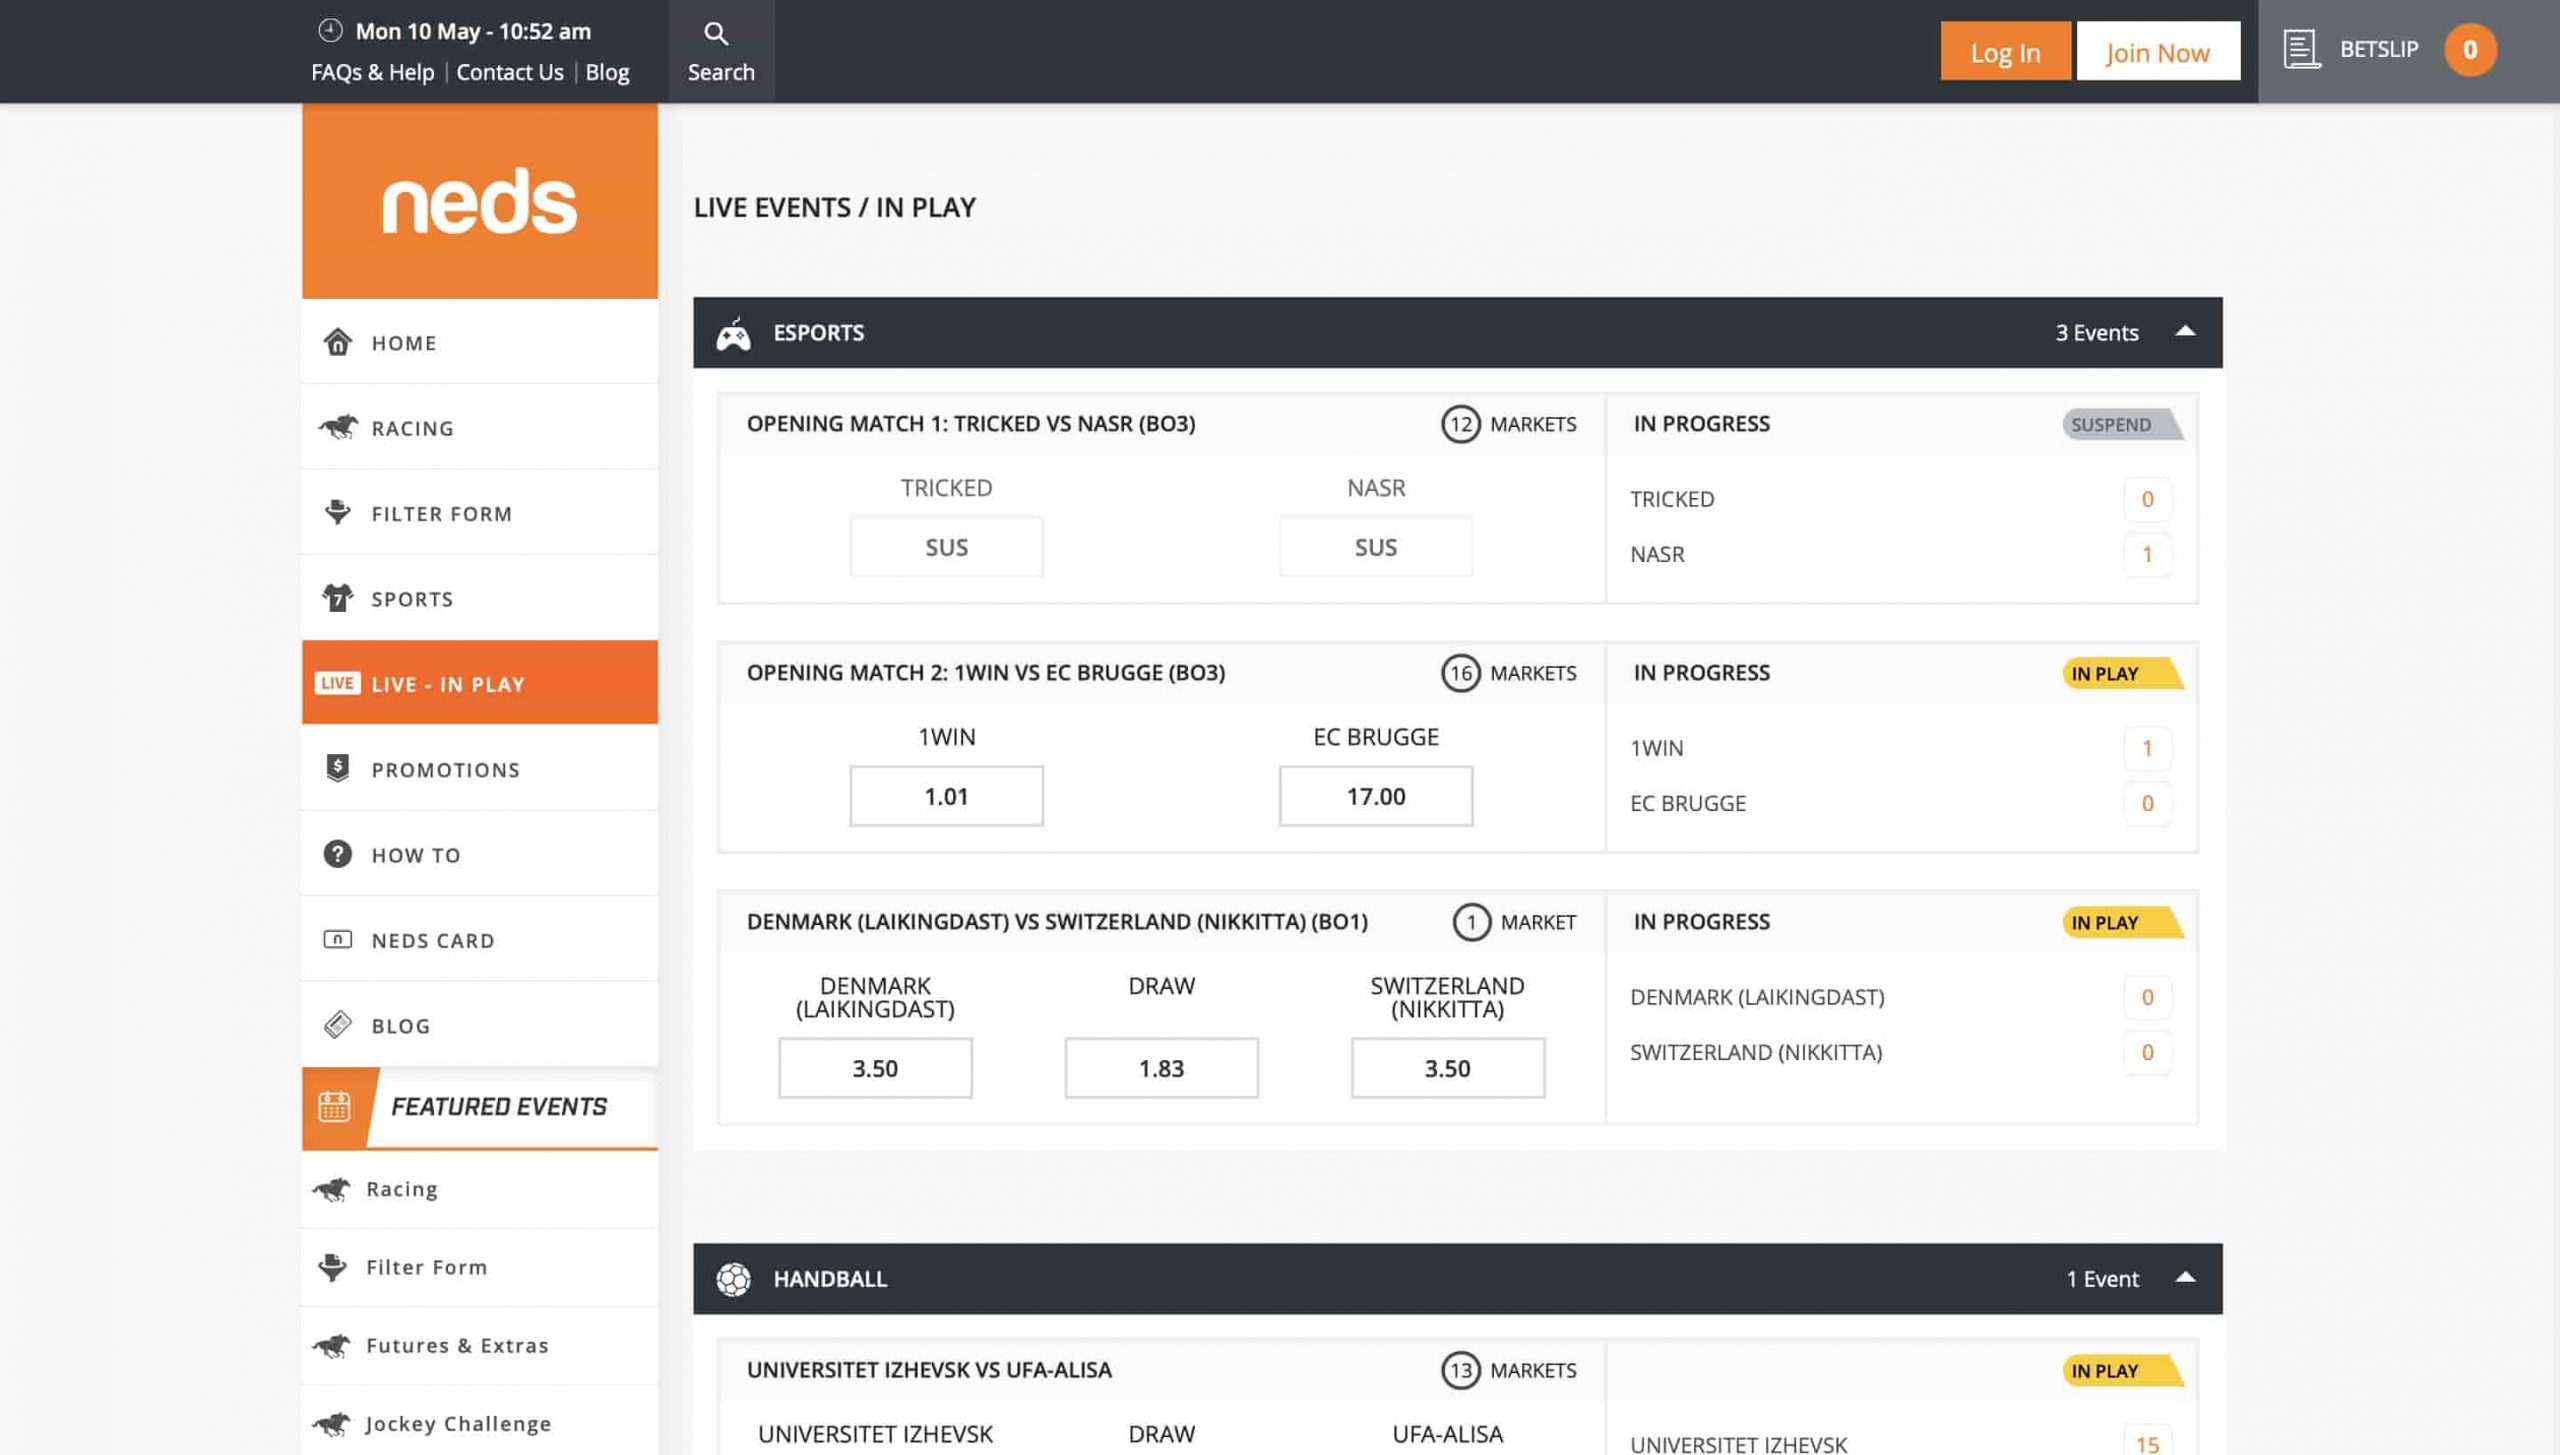Click the clock icon beside the date
Viewport: 2560px width, 1455px height.
(x=330, y=30)
